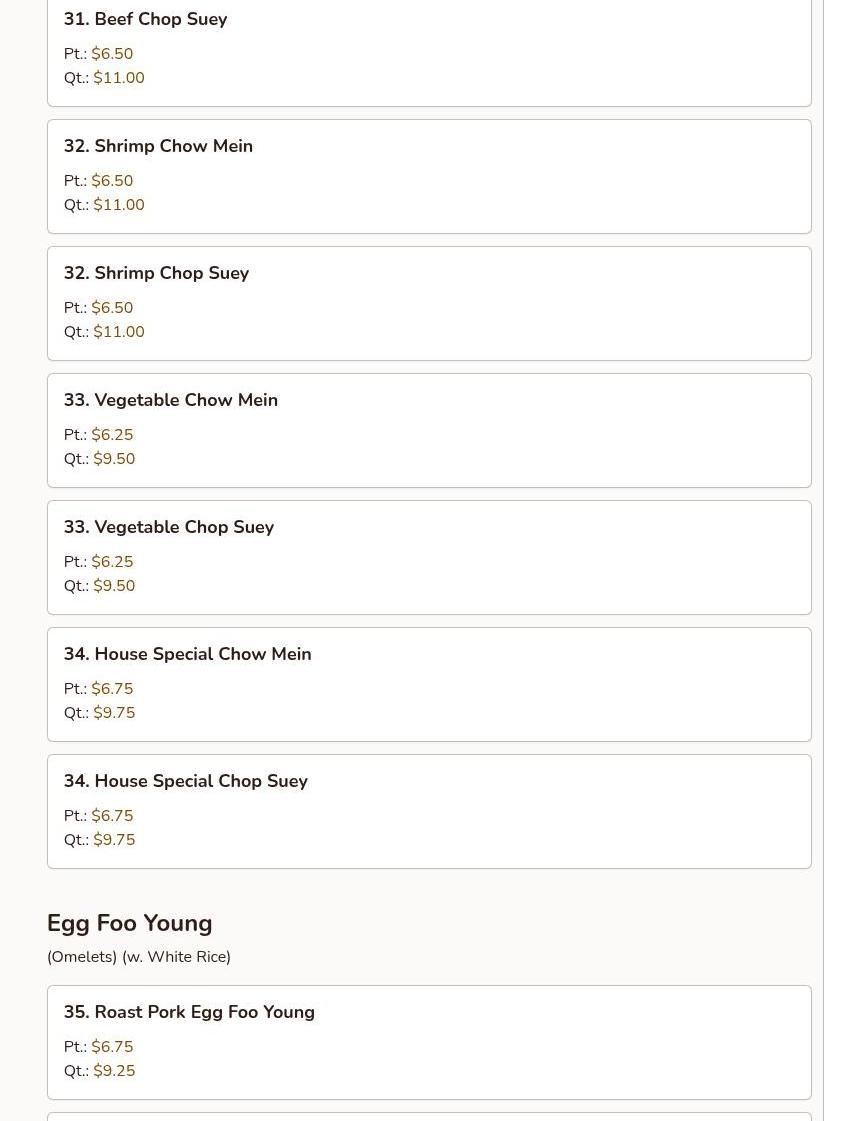844x1121 pixels.
Task: Click House Special Chop Suey quart $9.75
Action: [x=114, y=840]
